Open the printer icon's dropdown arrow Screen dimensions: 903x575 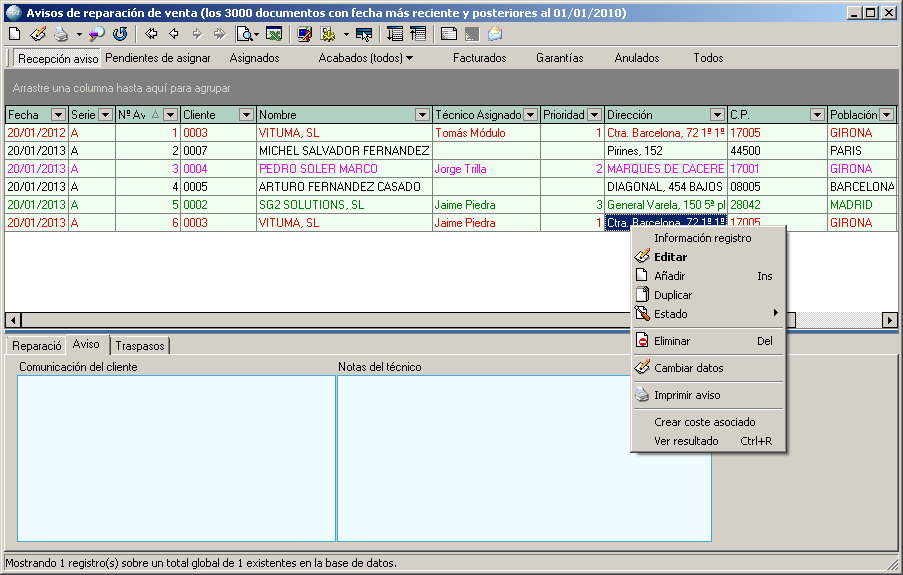[79, 35]
